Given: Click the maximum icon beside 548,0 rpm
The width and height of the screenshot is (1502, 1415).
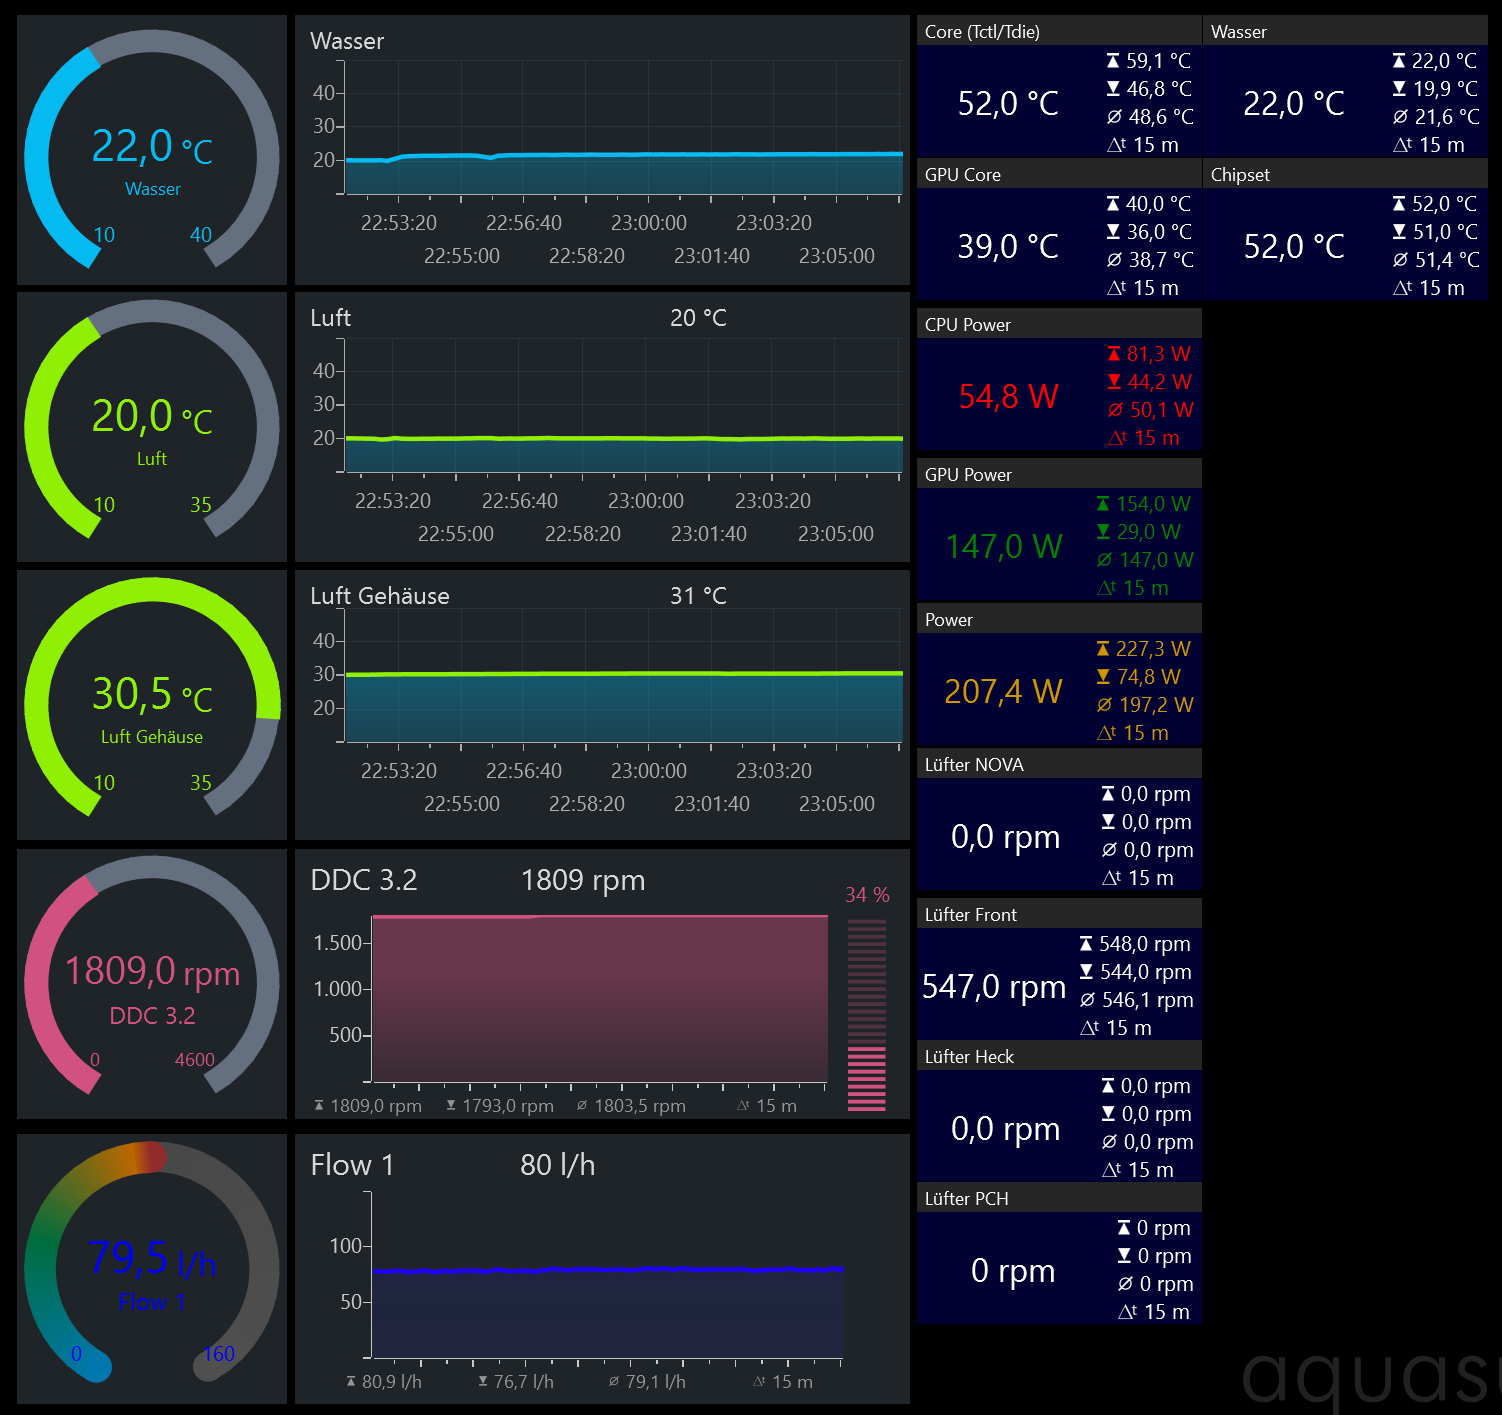Looking at the screenshot, I should [1086, 944].
